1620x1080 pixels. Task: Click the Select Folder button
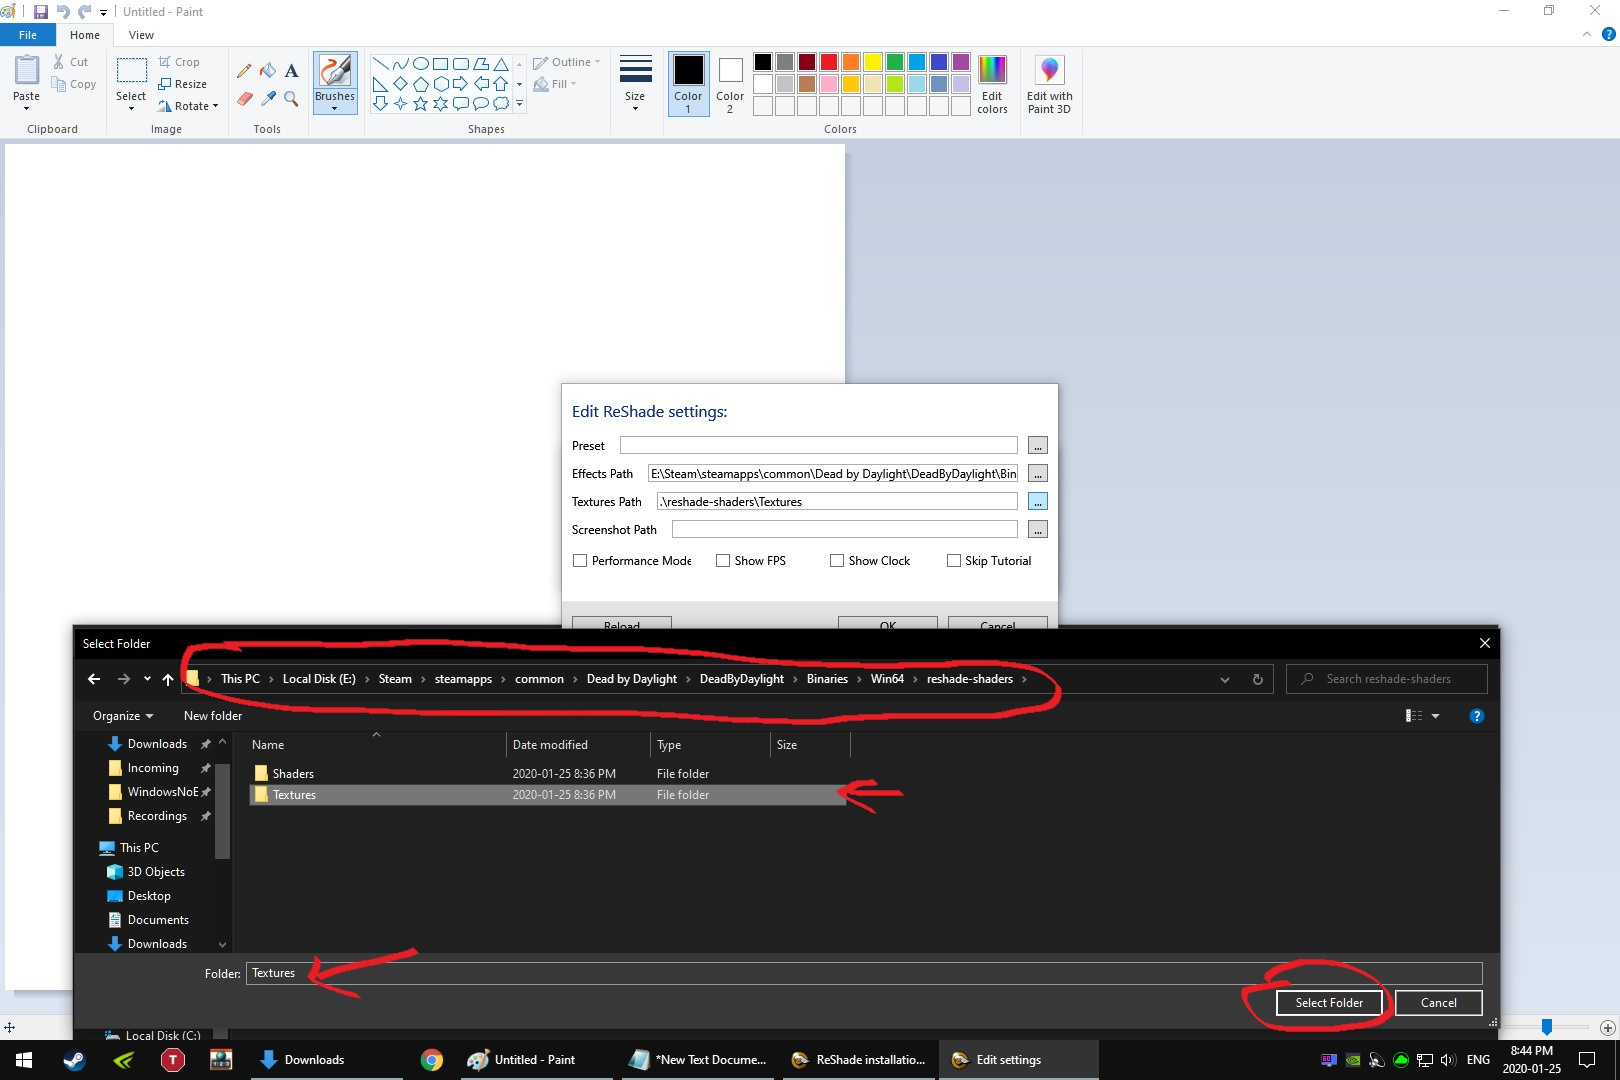(x=1328, y=1002)
